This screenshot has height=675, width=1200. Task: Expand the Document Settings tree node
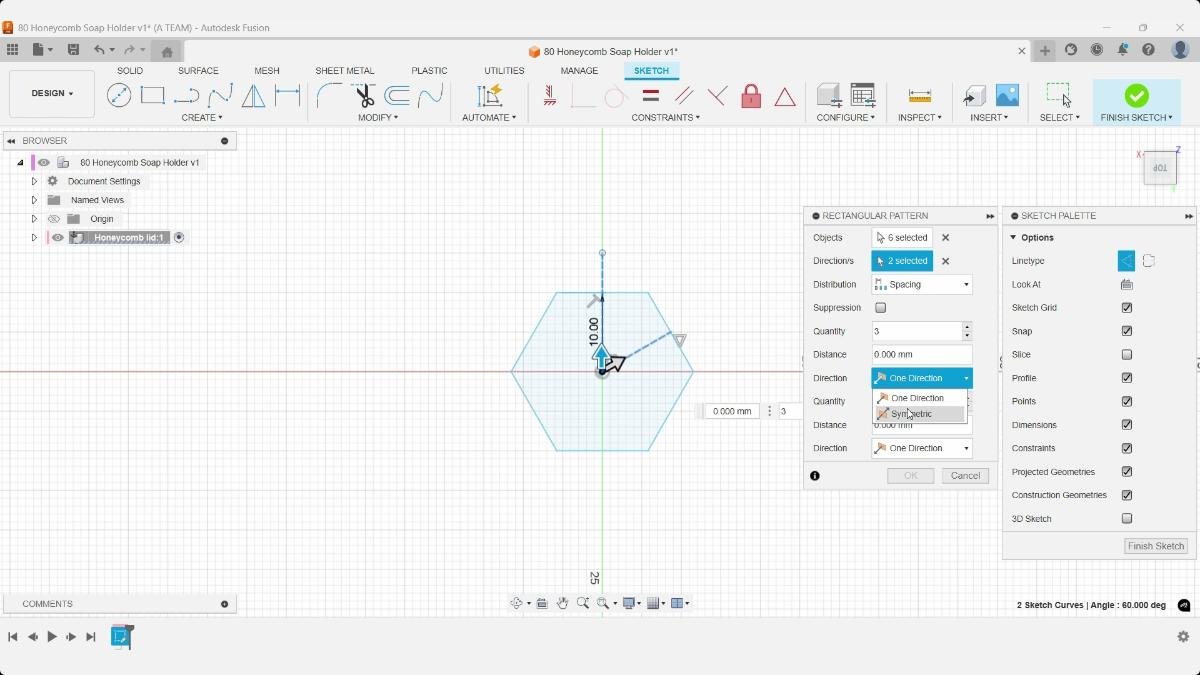tap(34, 181)
